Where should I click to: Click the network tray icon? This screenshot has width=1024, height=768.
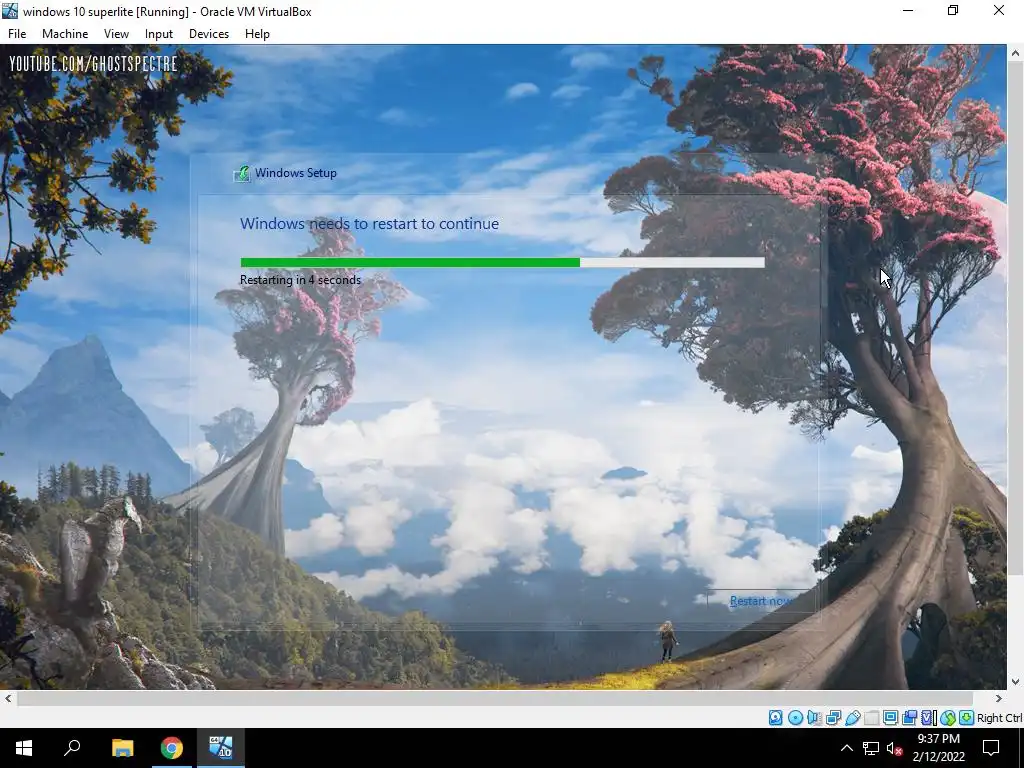[871, 748]
